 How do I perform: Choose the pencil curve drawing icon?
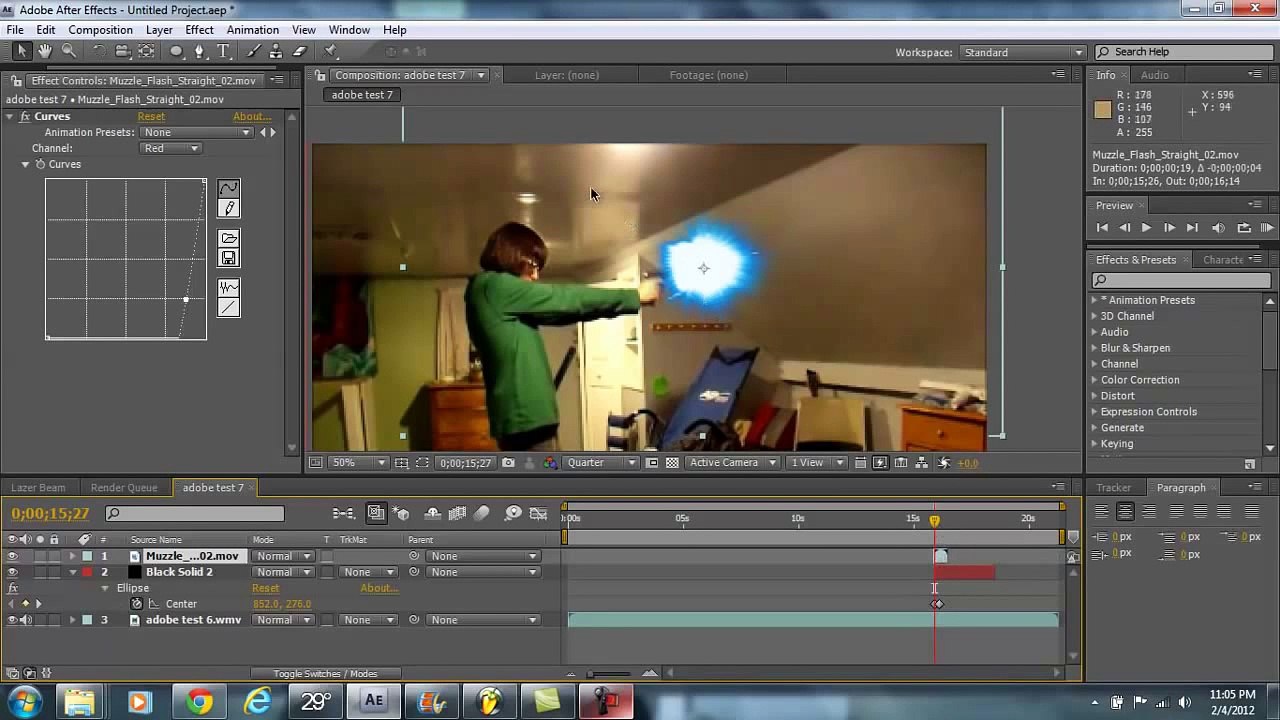pos(229,208)
